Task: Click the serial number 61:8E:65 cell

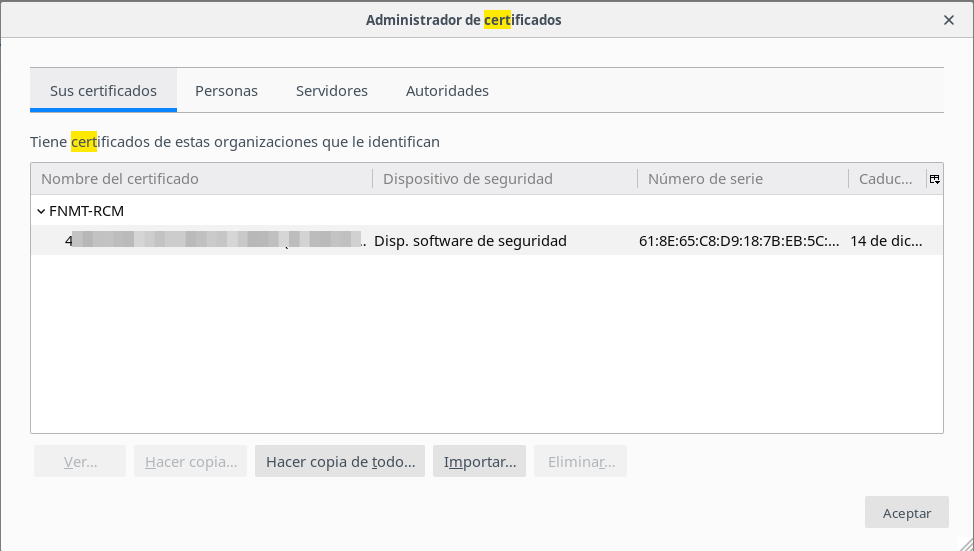Action: (x=739, y=241)
